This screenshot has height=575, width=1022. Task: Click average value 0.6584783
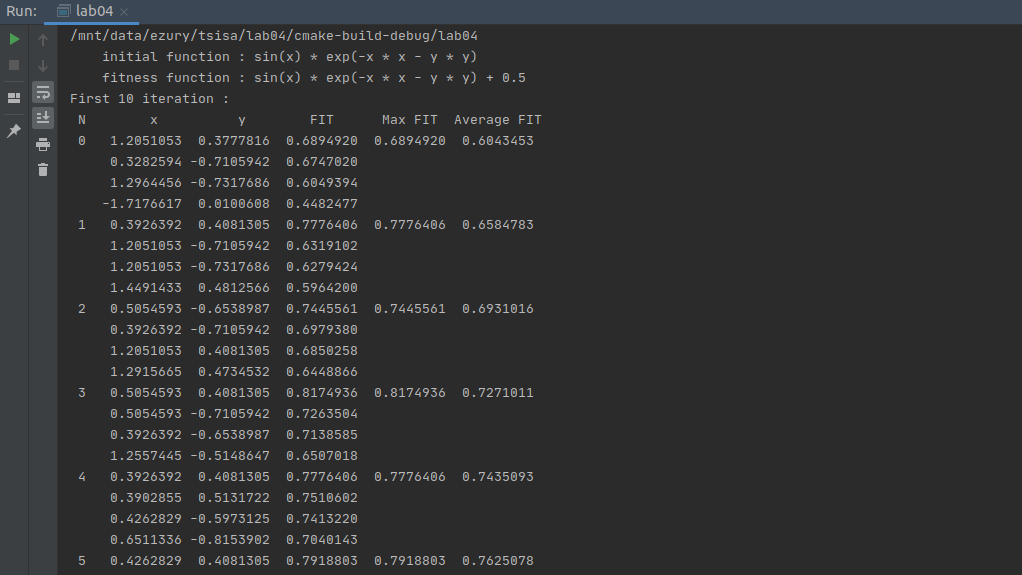(497, 225)
